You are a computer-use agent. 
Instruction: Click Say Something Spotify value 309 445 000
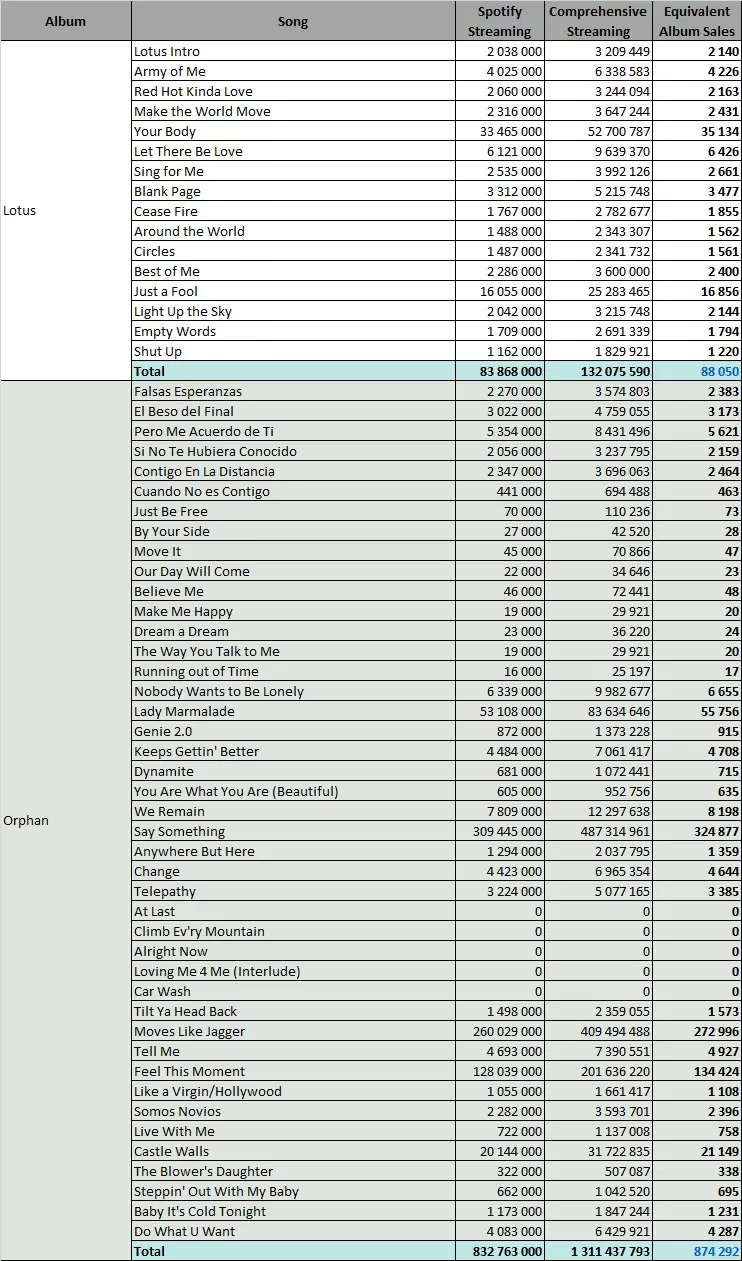point(500,831)
